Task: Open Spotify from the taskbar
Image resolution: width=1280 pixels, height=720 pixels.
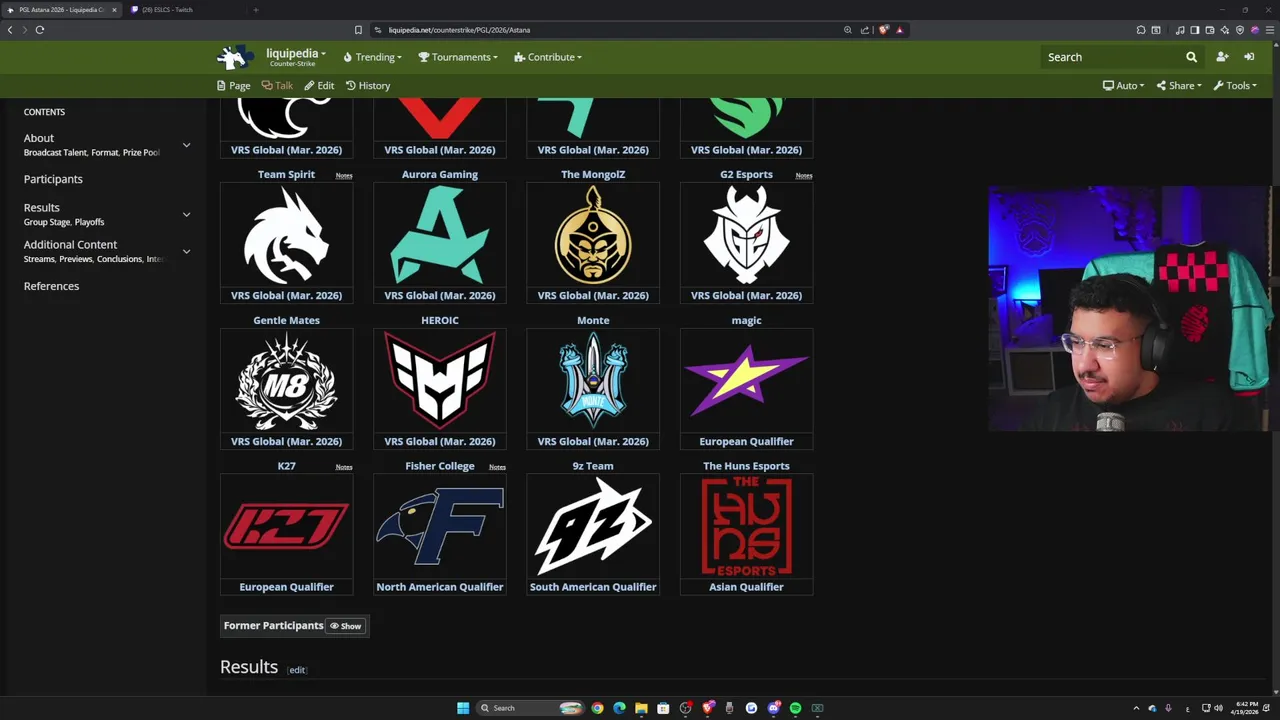Action: point(795,708)
